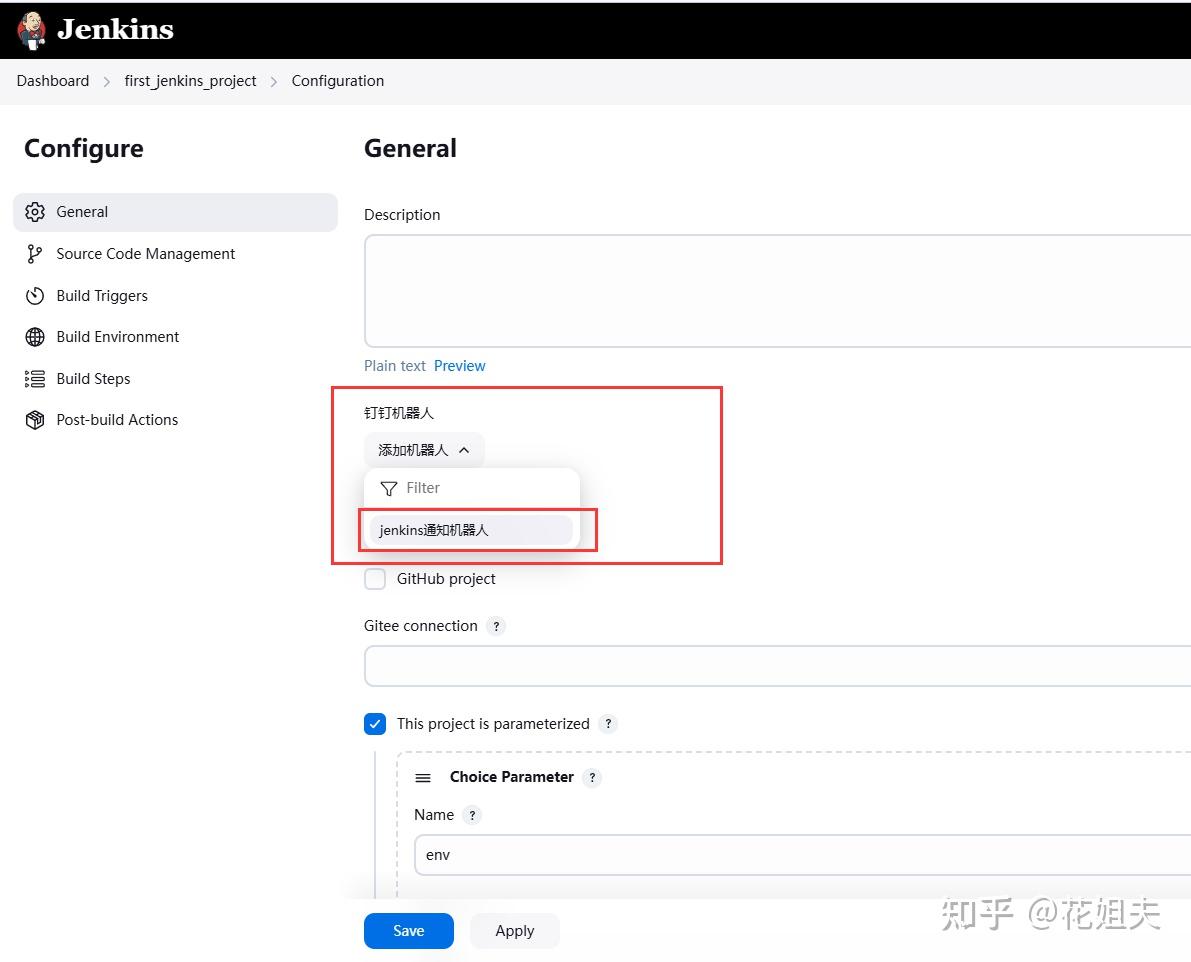Click the Build Environment globe icon

(35, 336)
